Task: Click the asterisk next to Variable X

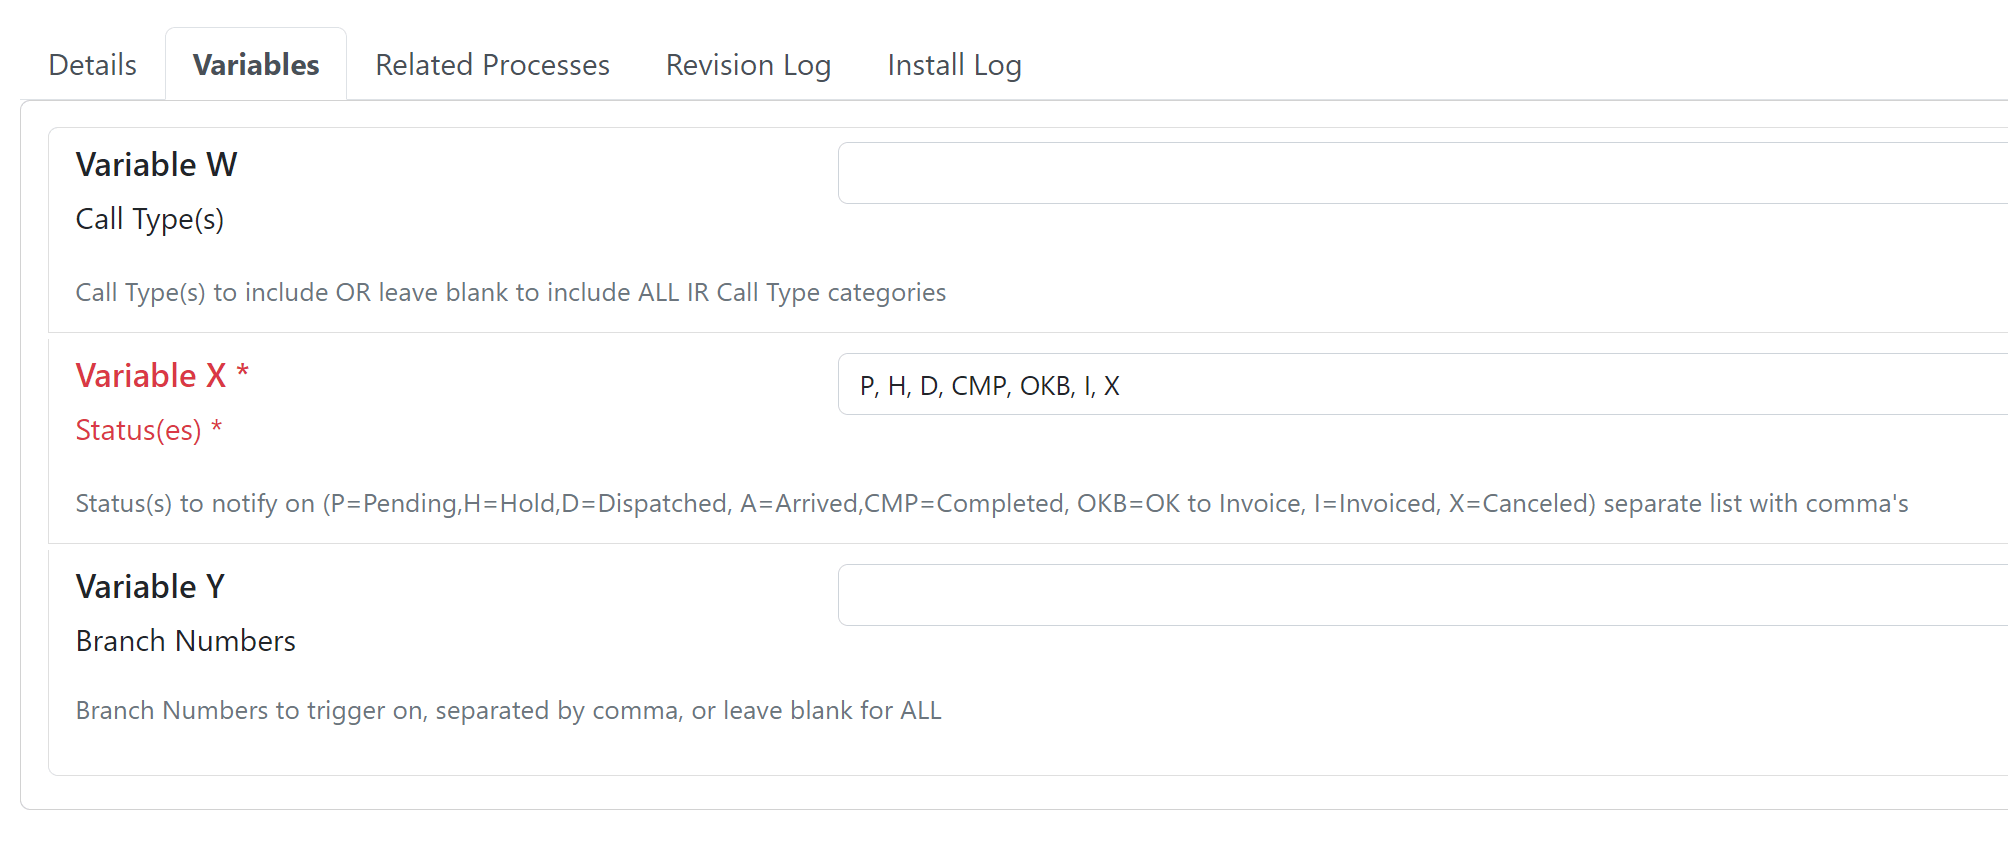Action: coord(243,373)
